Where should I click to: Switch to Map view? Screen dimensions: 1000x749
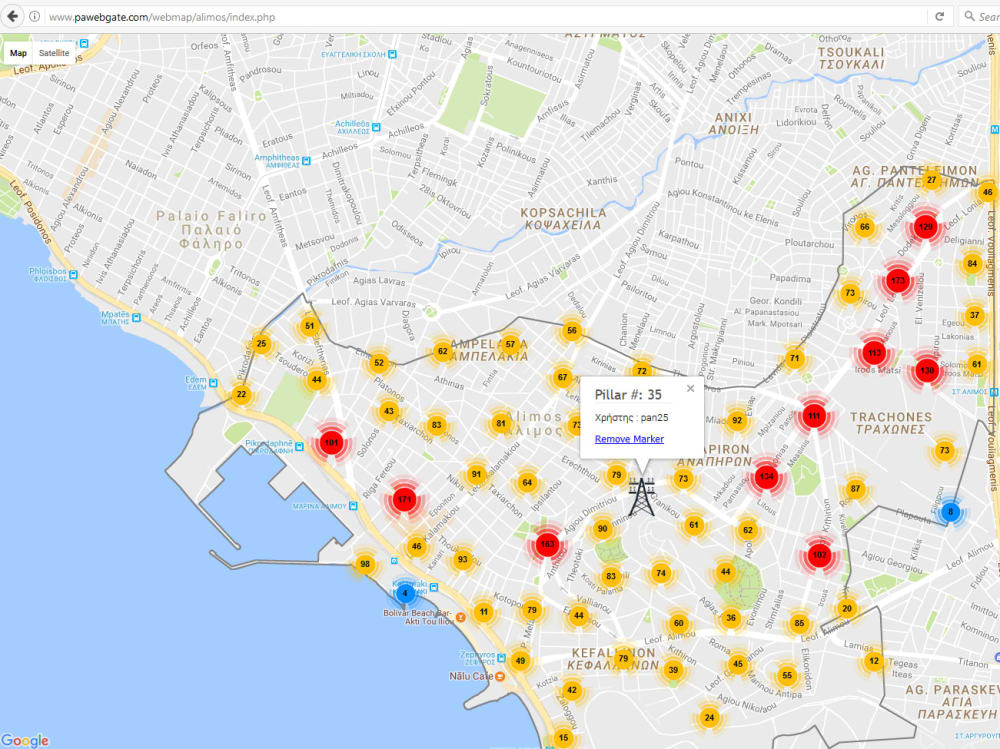(x=18, y=53)
